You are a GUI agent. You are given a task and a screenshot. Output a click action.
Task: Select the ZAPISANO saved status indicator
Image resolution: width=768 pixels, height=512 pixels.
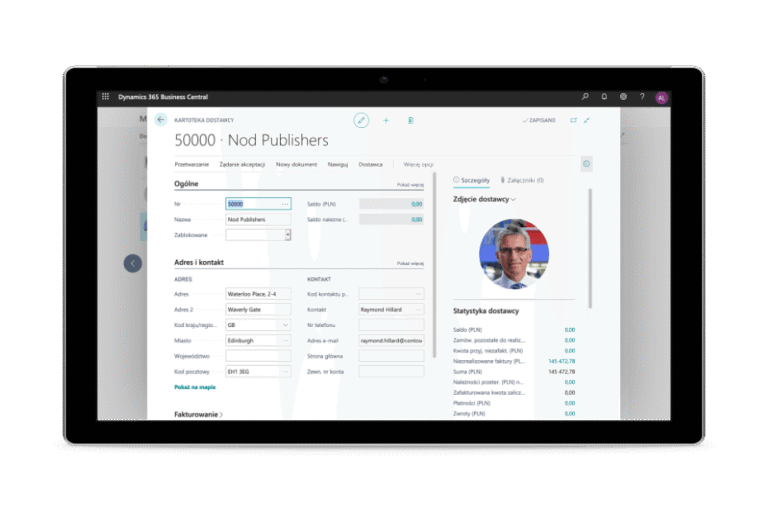539,120
